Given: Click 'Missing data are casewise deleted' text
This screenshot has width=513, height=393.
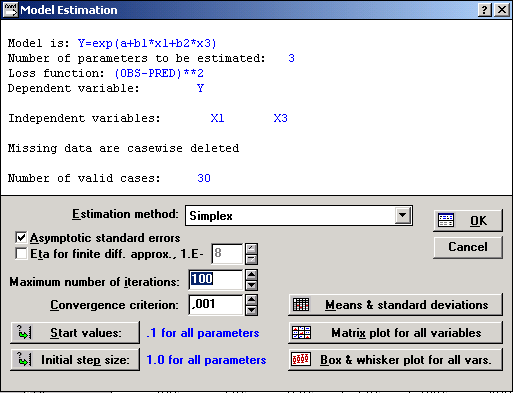Looking at the screenshot, I should click(x=123, y=148).
